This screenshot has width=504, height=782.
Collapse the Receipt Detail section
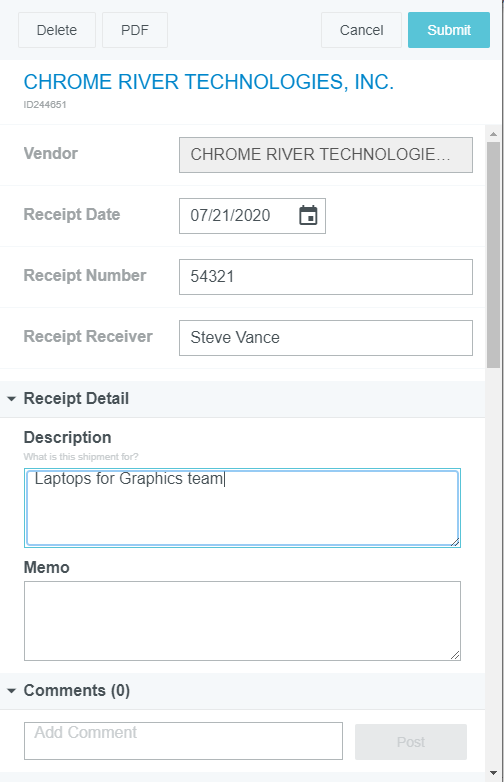[11, 399]
